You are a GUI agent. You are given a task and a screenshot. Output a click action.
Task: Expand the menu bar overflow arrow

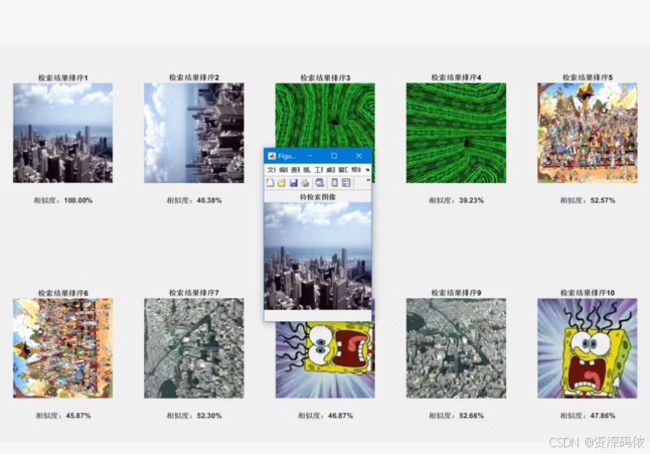point(368,170)
